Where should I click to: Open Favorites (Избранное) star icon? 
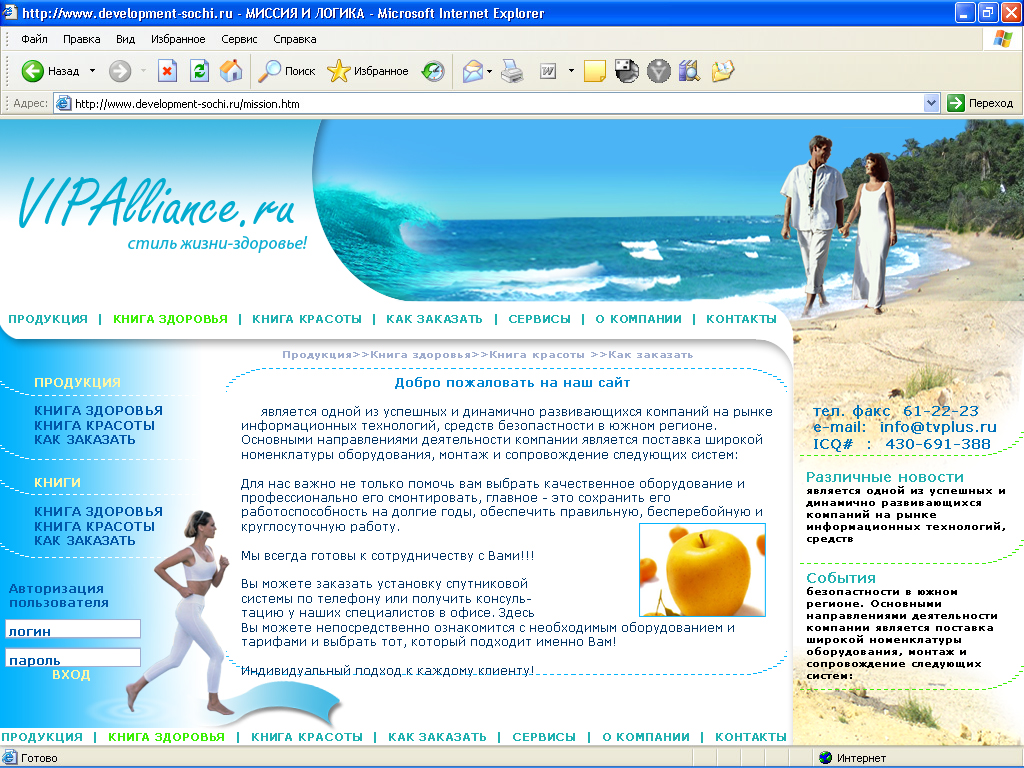point(338,71)
